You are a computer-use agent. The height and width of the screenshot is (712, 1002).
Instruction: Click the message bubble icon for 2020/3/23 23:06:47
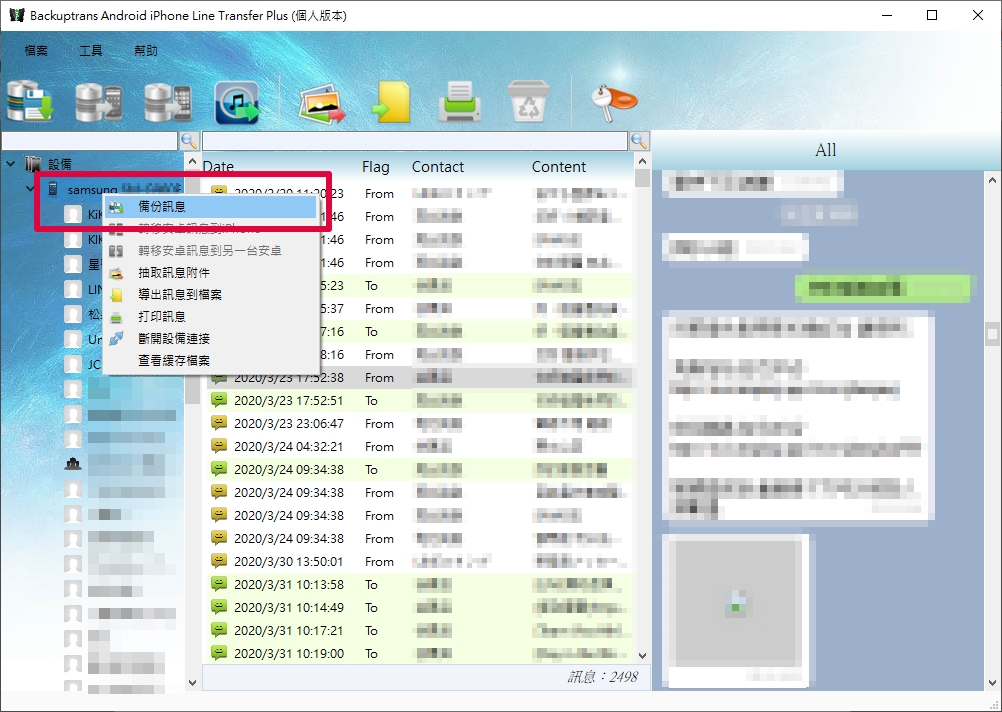tap(219, 423)
